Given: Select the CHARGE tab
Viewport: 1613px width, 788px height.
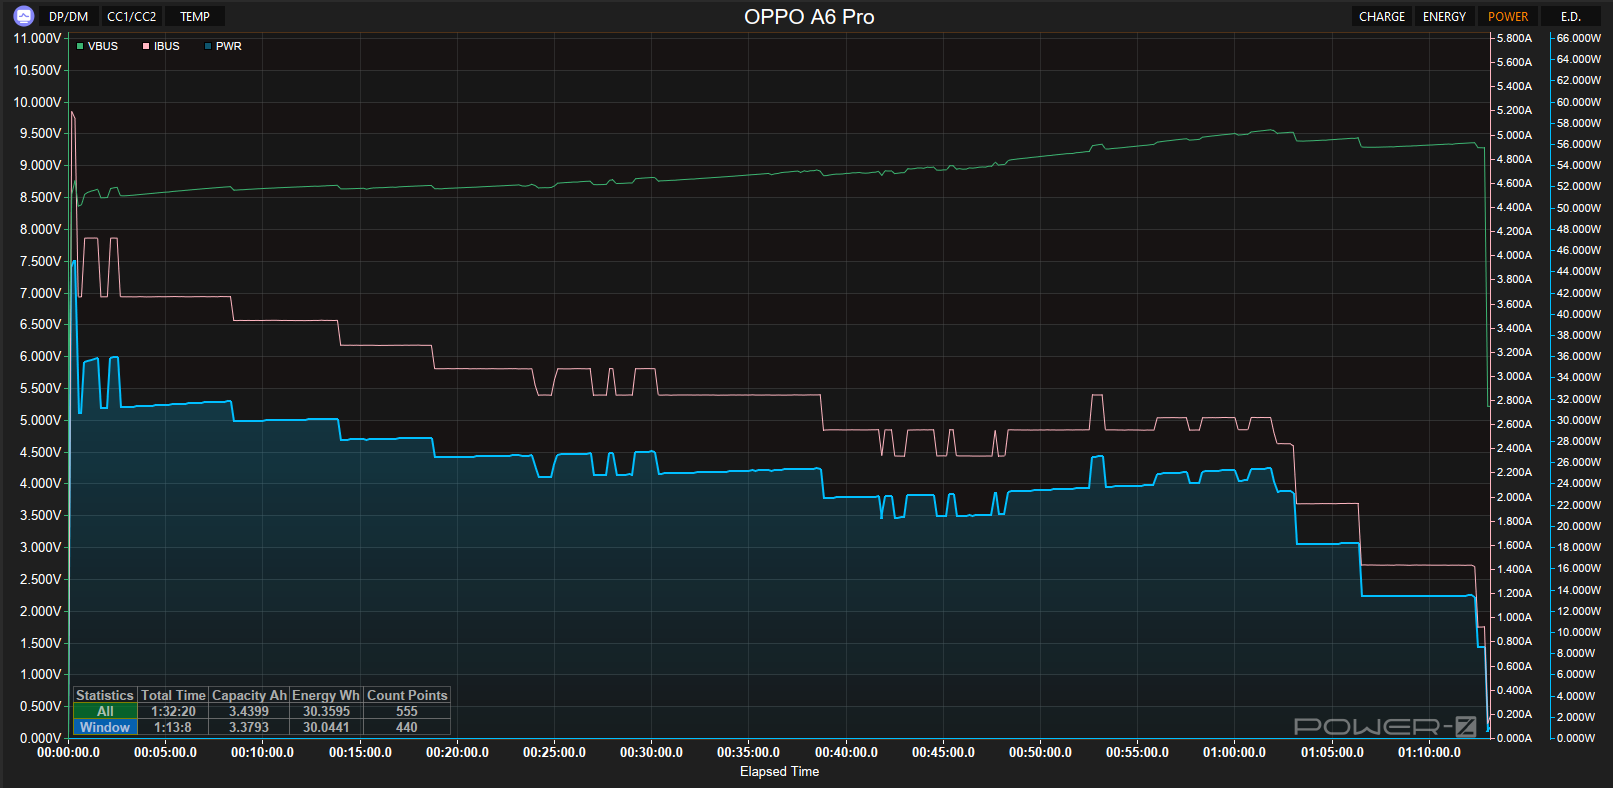Looking at the screenshot, I should (x=1381, y=17).
